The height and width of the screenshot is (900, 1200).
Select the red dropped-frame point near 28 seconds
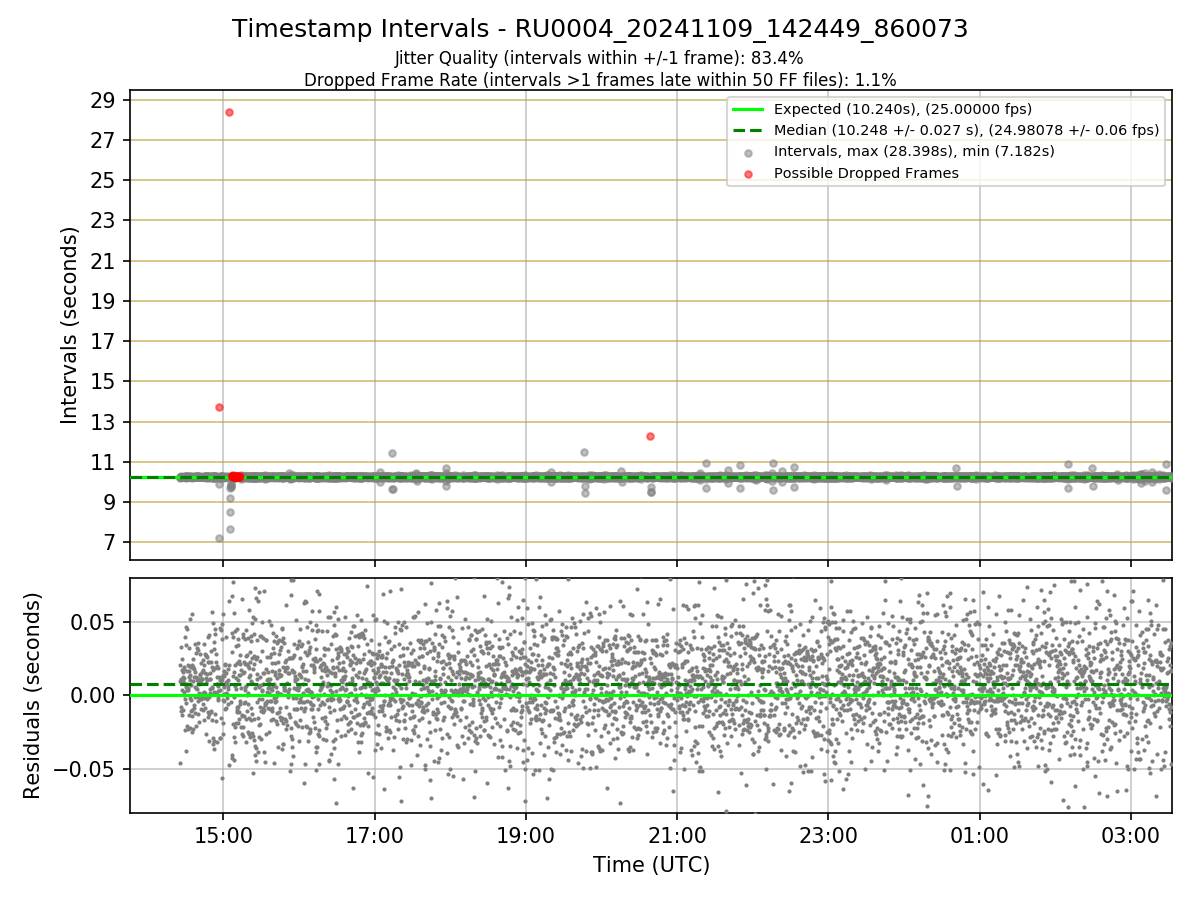[x=229, y=112]
